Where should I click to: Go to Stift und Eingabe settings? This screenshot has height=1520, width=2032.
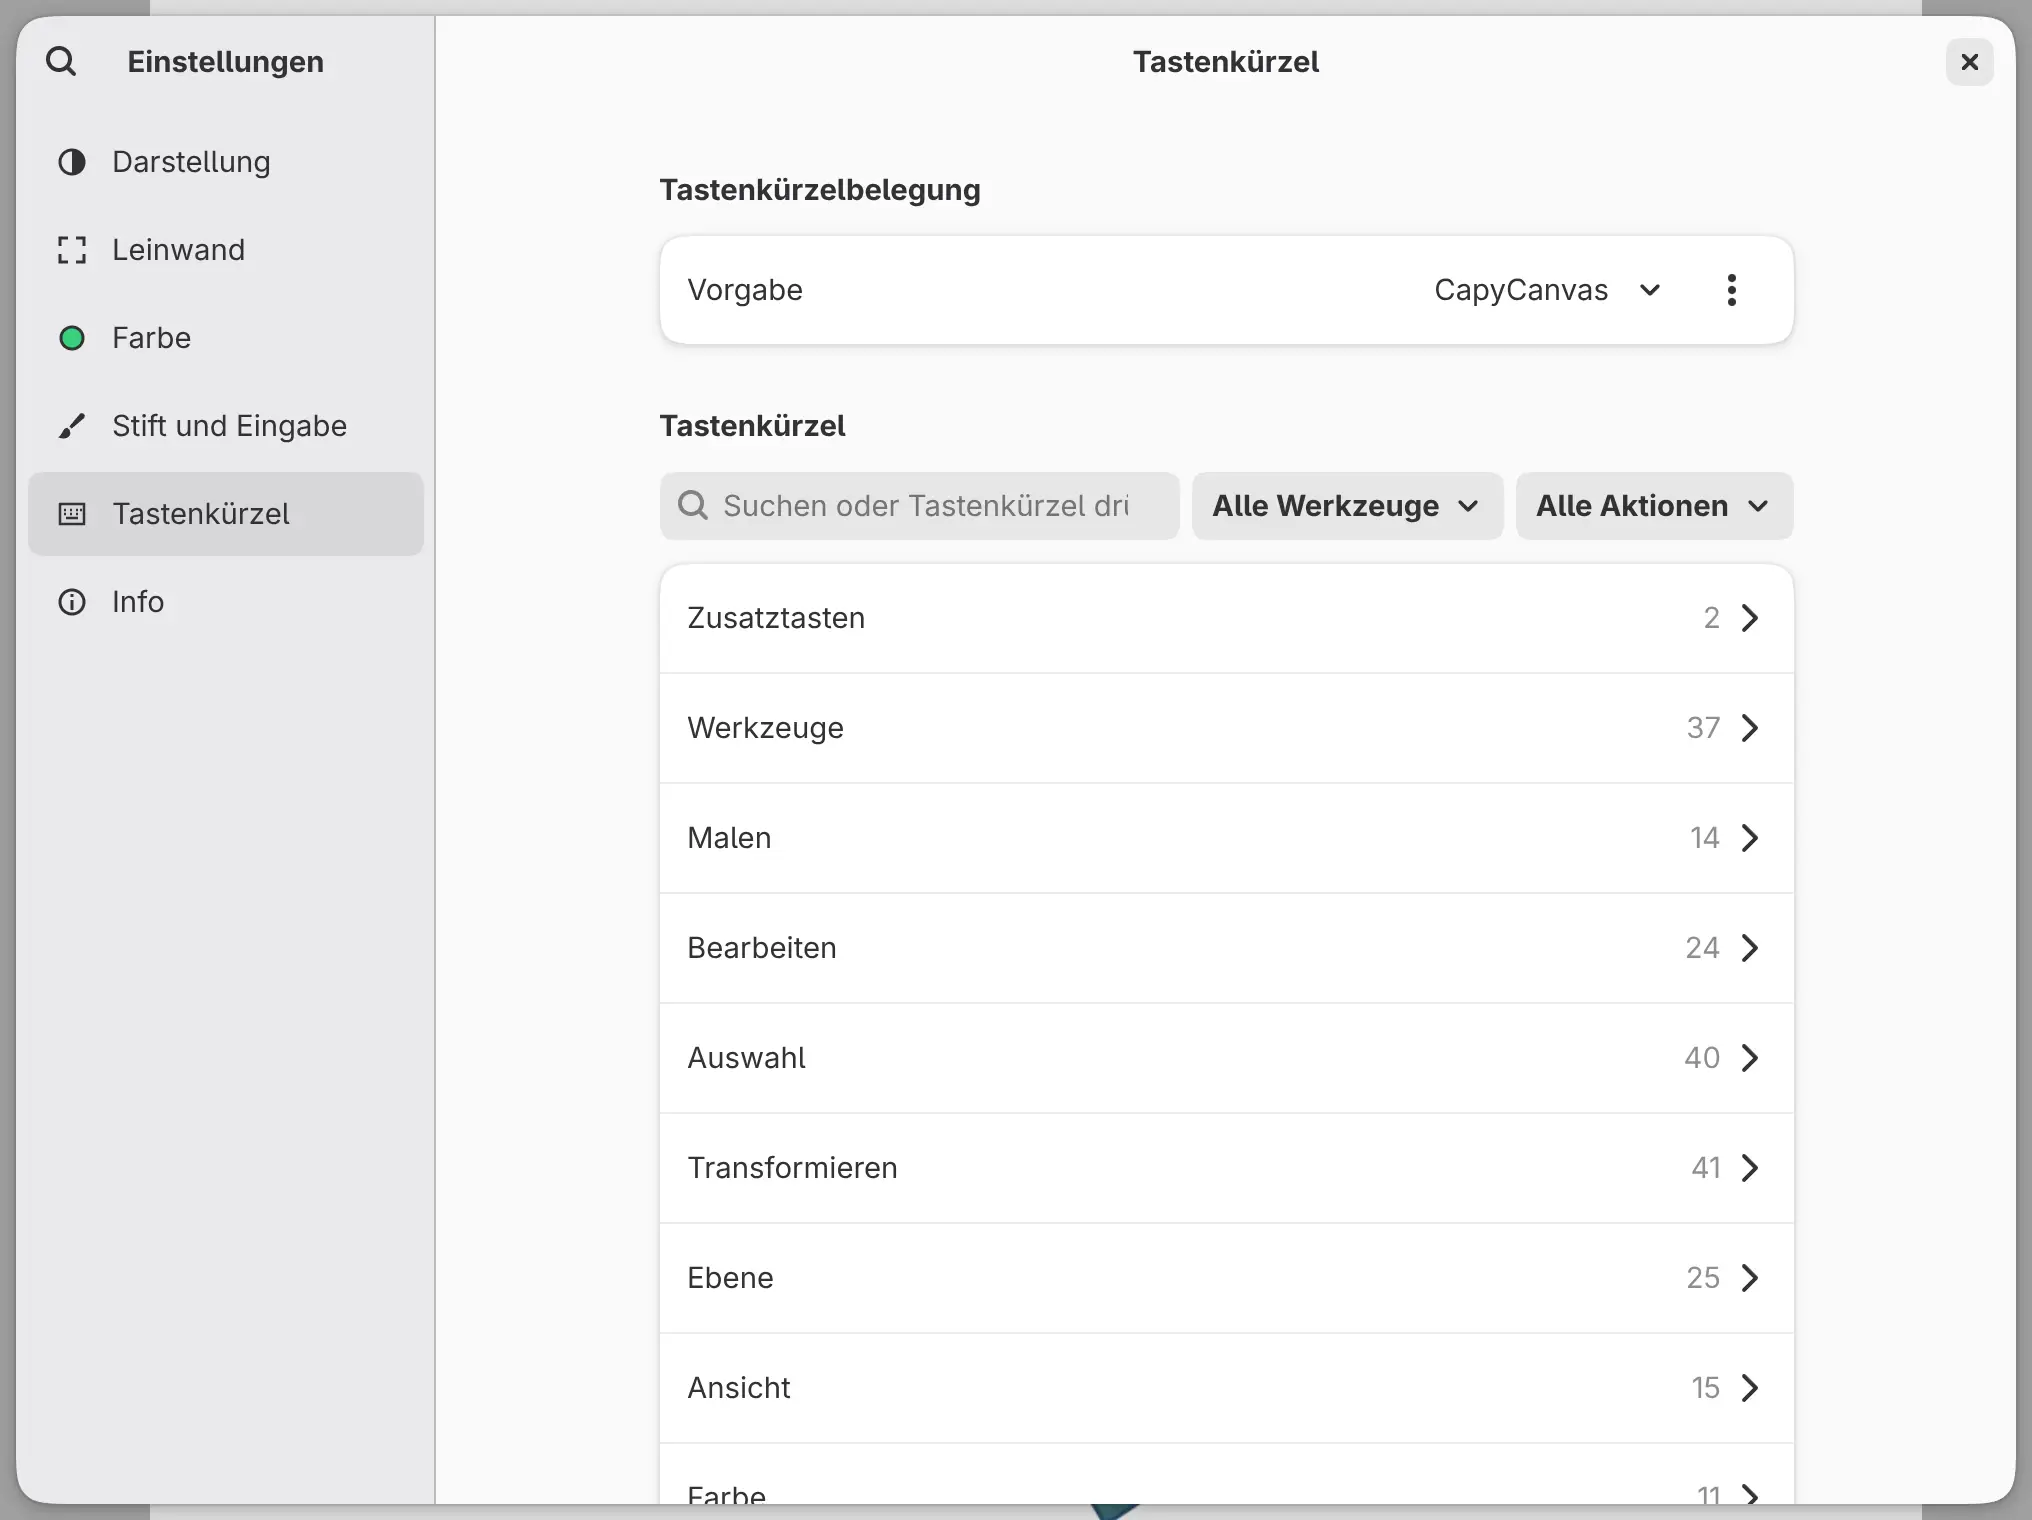pos(226,426)
